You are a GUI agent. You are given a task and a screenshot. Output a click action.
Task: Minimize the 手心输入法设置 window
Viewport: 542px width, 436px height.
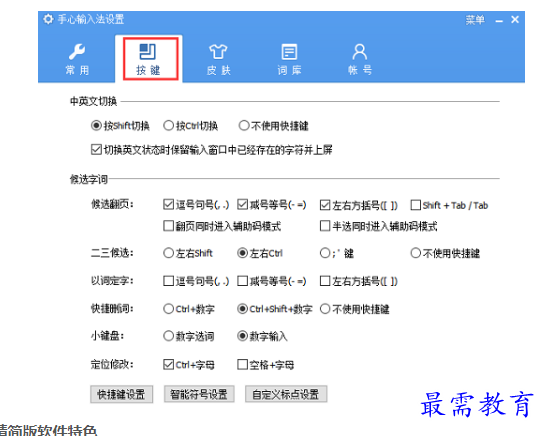point(499,21)
